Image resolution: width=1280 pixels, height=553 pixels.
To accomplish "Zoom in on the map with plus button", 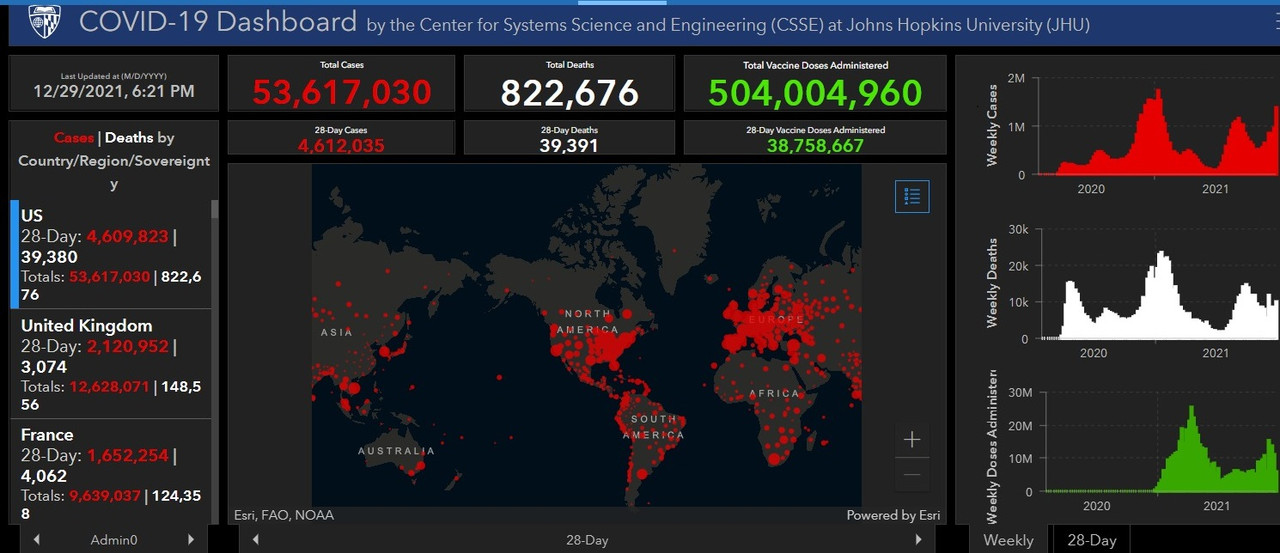I will click(x=912, y=439).
